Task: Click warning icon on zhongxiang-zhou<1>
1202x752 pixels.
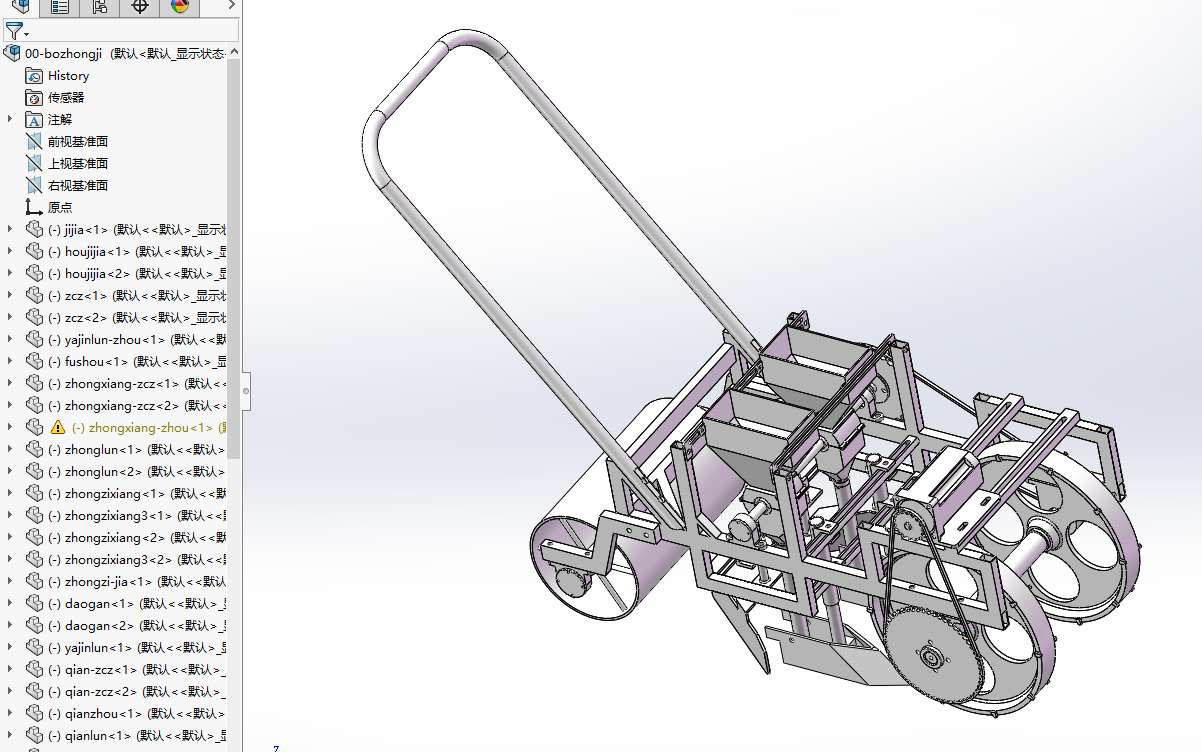Action: [x=58, y=428]
